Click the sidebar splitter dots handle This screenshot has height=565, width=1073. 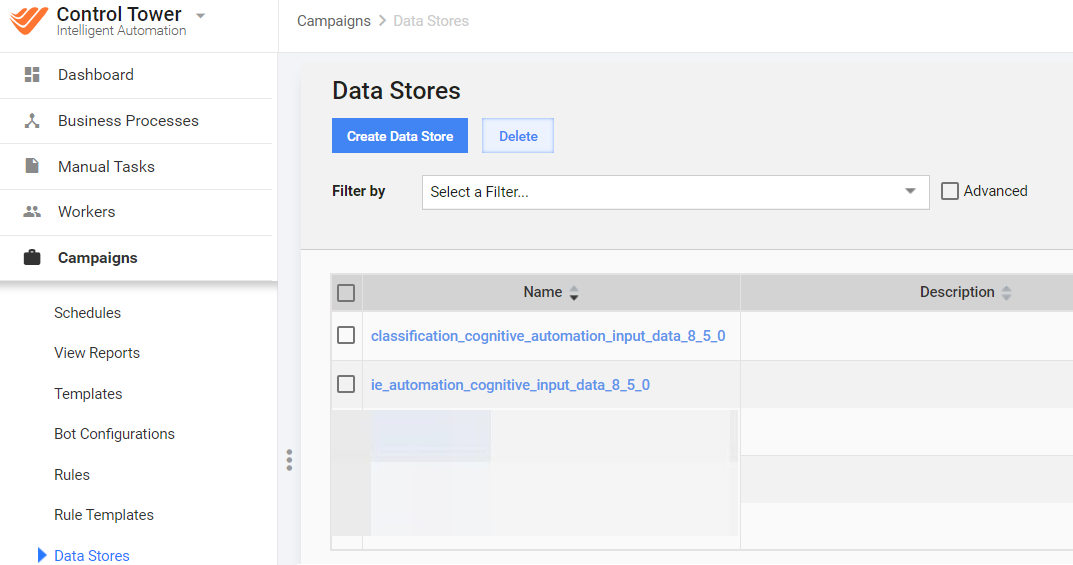coord(289,460)
